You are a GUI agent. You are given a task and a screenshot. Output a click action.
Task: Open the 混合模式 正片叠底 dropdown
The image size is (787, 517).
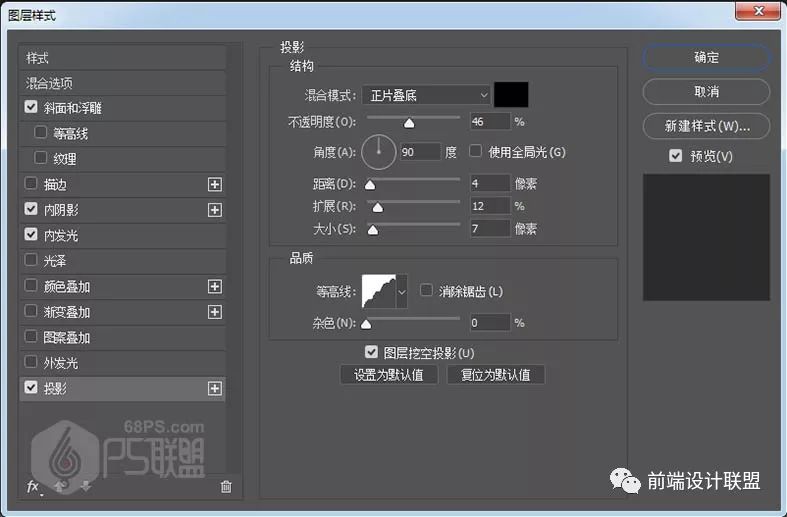426,95
